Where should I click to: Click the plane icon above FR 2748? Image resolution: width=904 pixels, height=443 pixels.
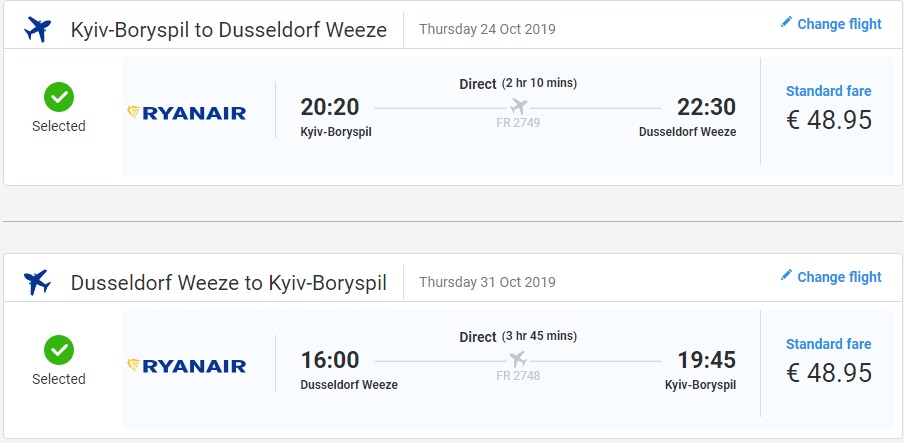click(518, 359)
